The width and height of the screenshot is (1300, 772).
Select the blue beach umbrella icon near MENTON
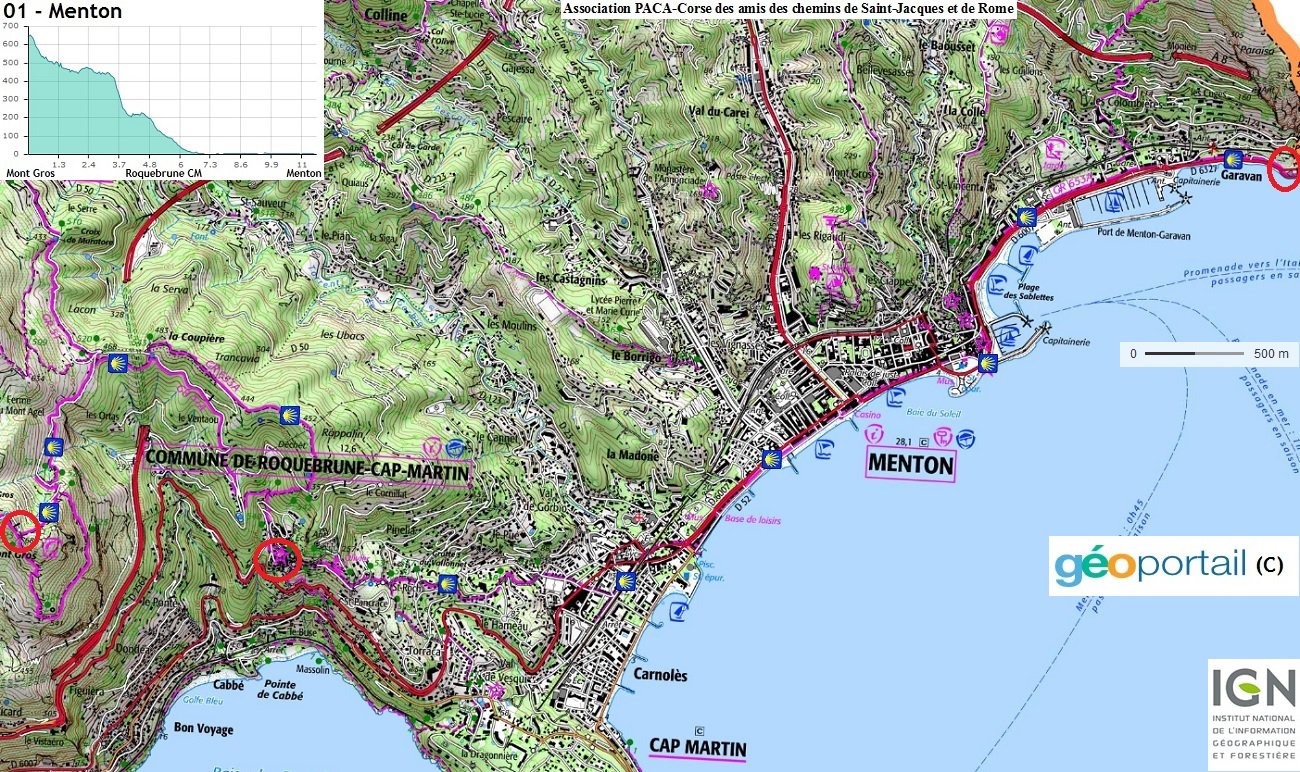tap(965, 437)
